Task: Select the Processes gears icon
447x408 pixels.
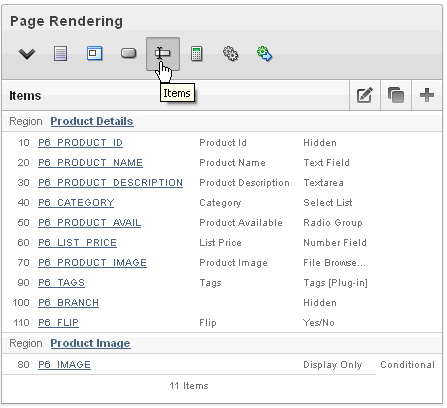Action: click(x=230, y=54)
